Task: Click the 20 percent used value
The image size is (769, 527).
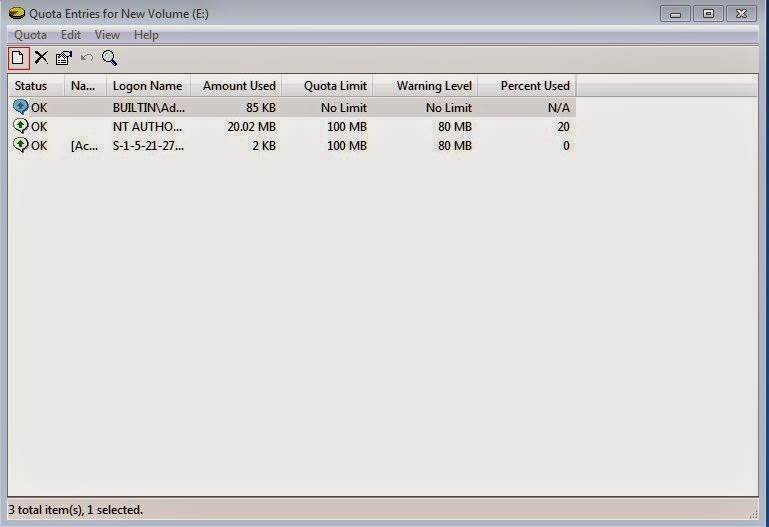Action: point(563,126)
